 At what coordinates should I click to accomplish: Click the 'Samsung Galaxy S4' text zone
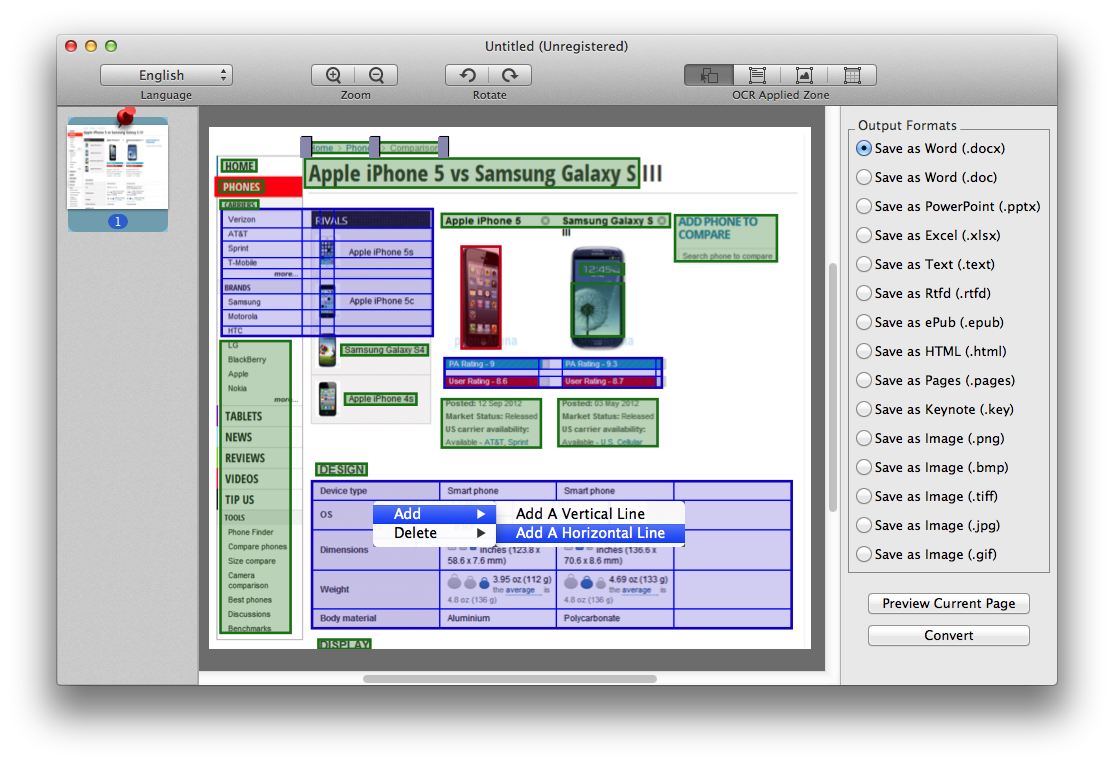coord(384,350)
